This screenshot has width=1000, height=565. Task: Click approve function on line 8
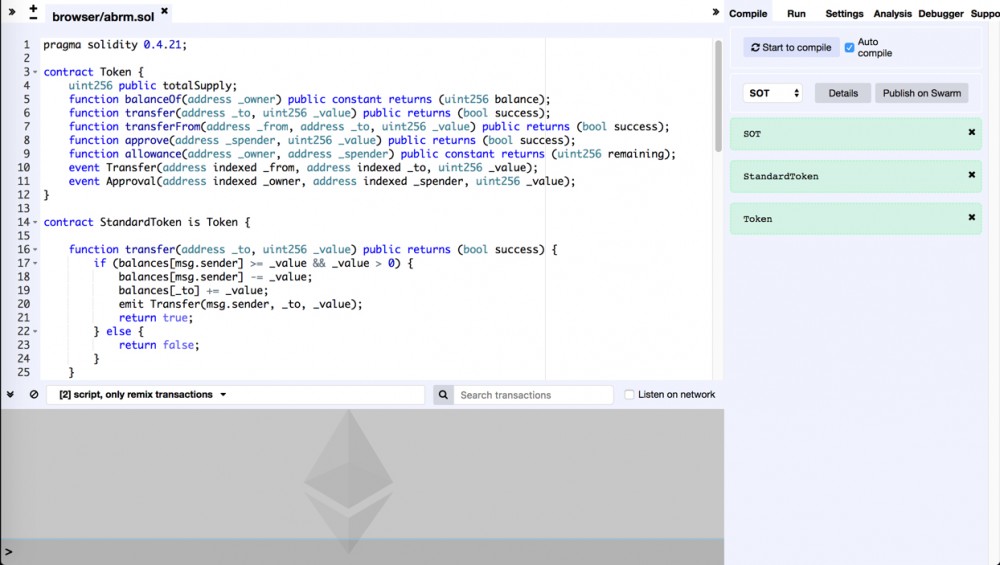coord(322,140)
